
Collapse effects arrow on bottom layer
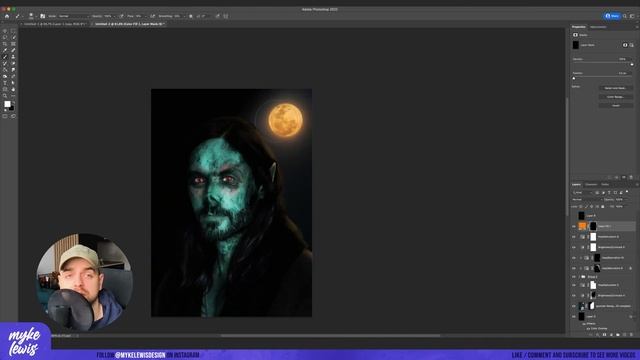(x=632, y=317)
